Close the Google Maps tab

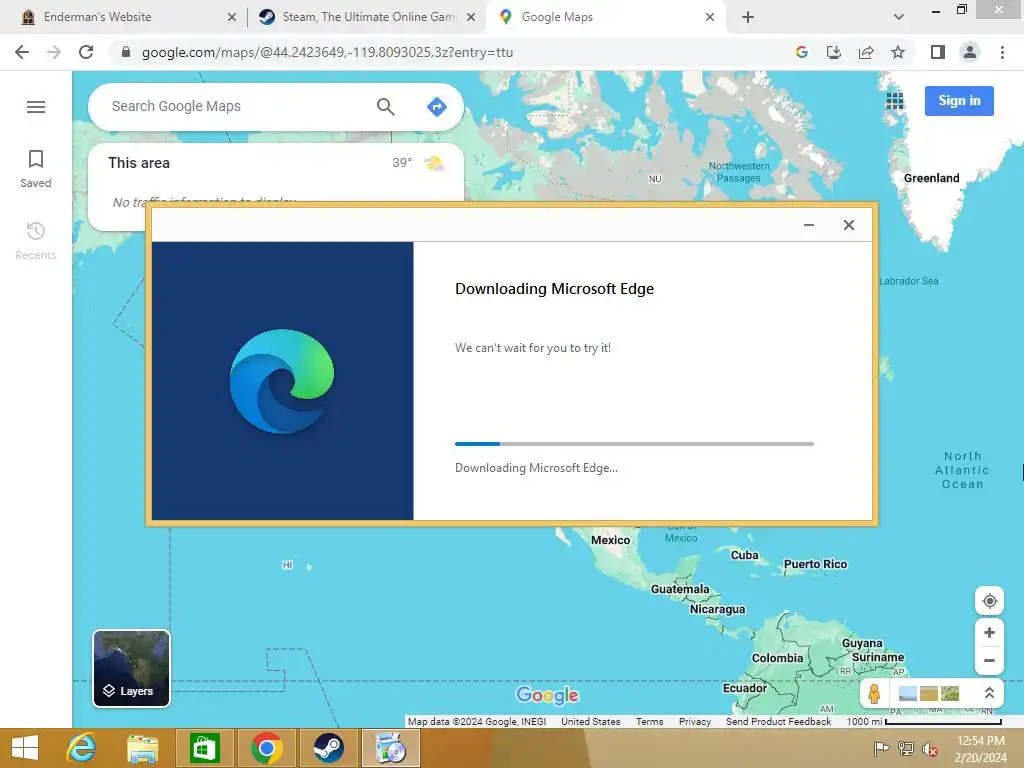[x=709, y=17]
